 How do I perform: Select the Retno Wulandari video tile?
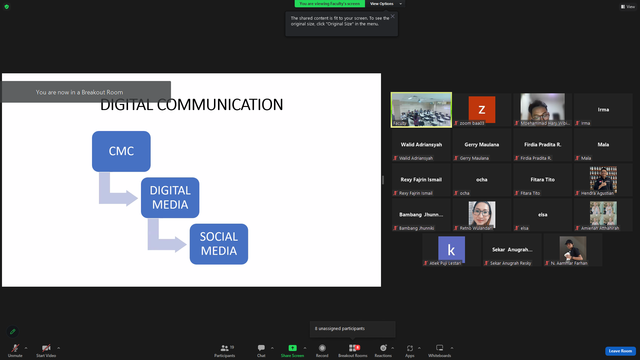click(482, 215)
